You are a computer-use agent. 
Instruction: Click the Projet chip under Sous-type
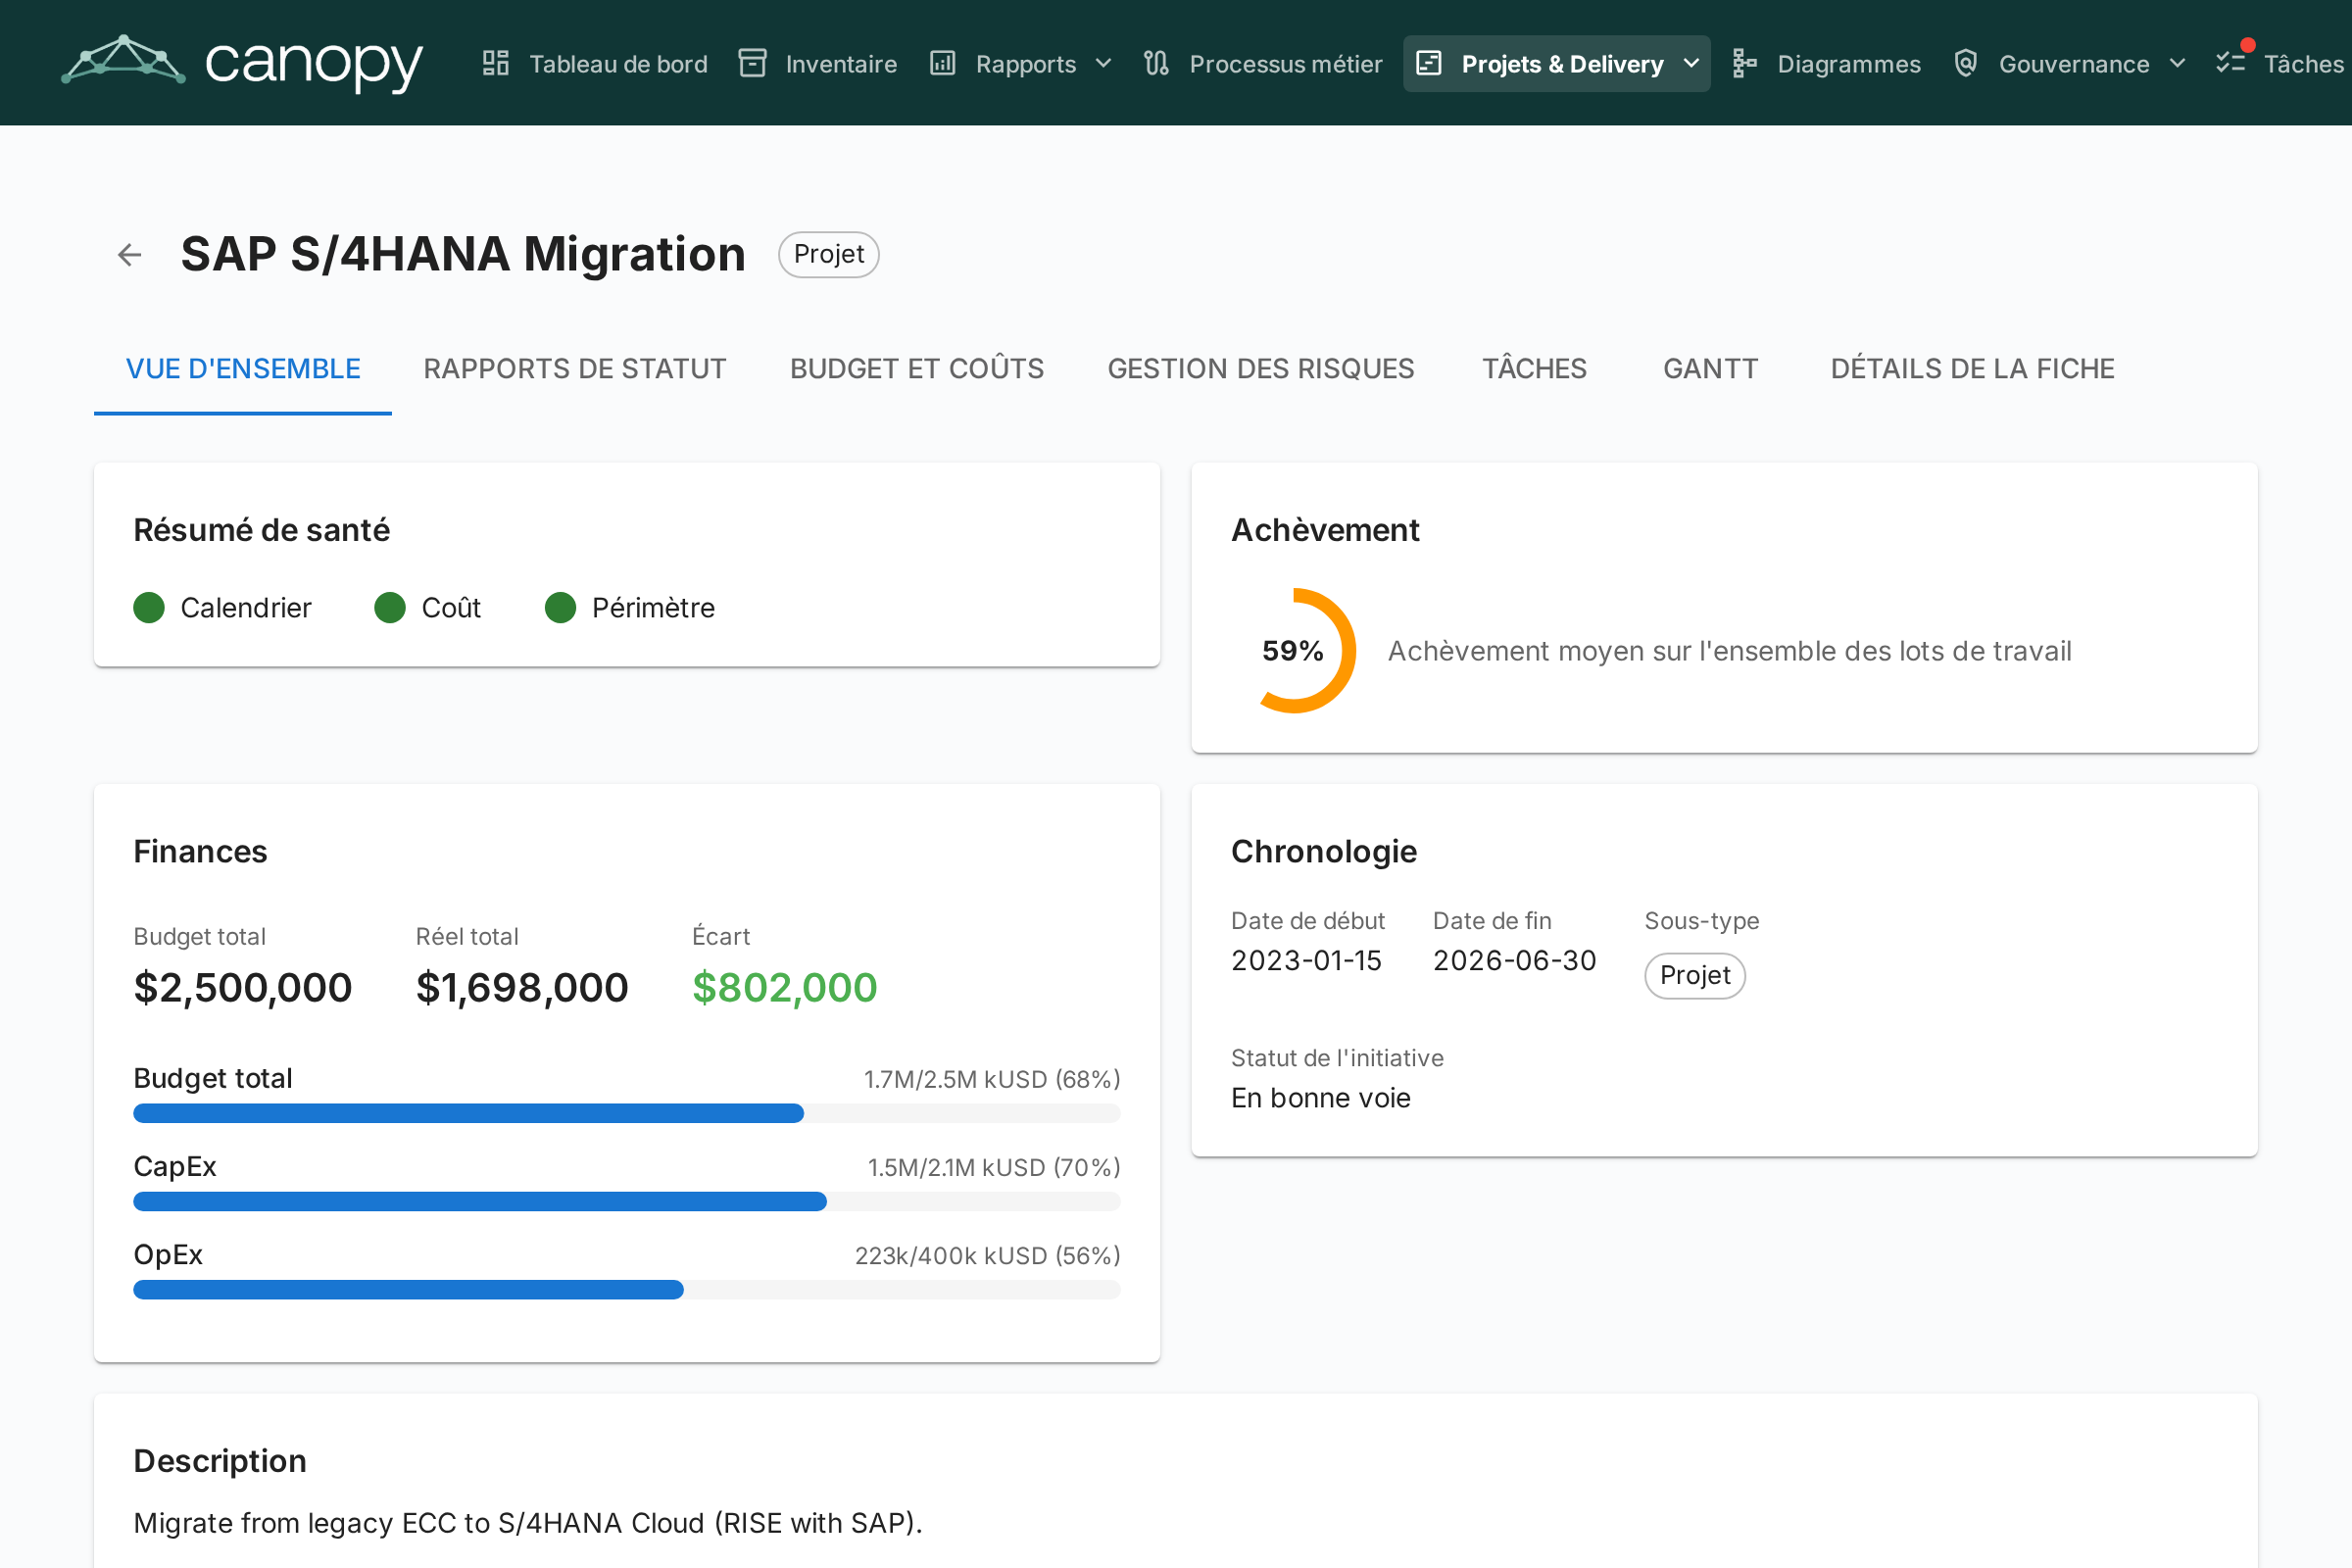click(x=1695, y=976)
